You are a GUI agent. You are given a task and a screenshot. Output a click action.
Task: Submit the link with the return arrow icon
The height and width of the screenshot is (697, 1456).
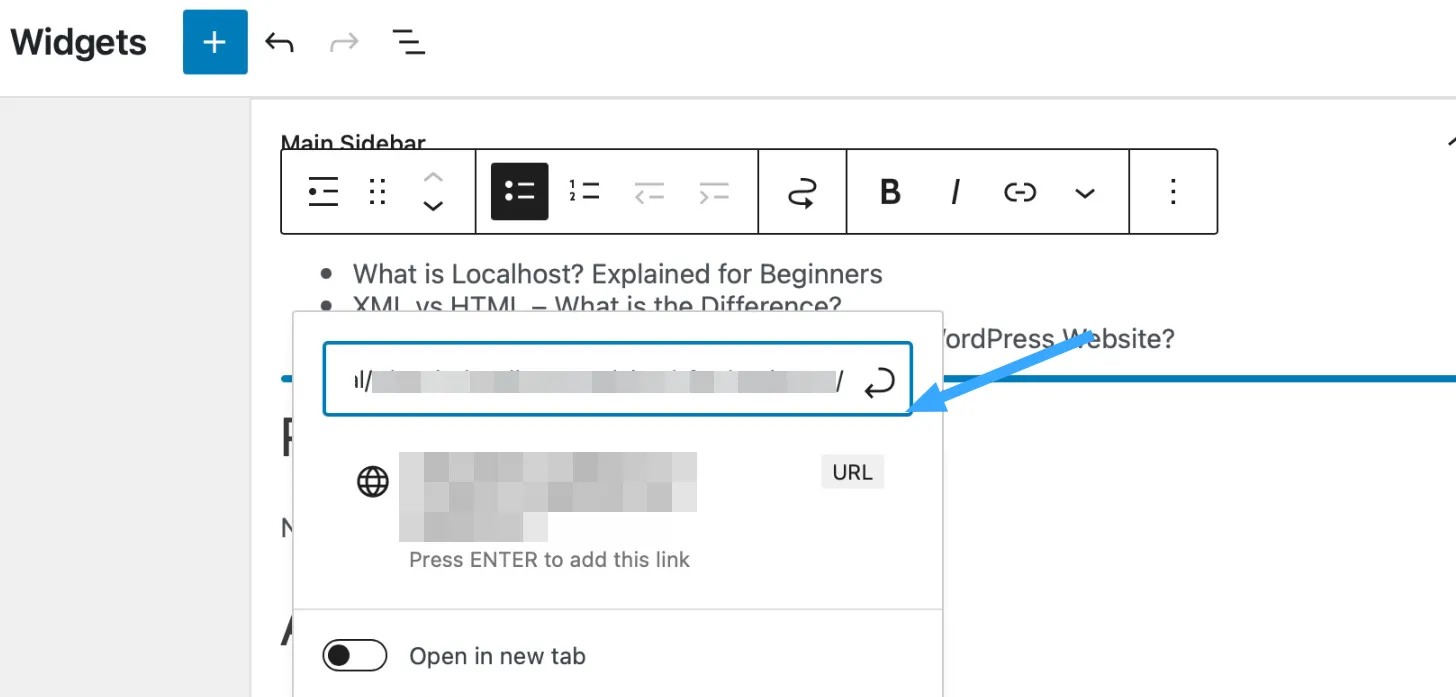(x=879, y=381)
